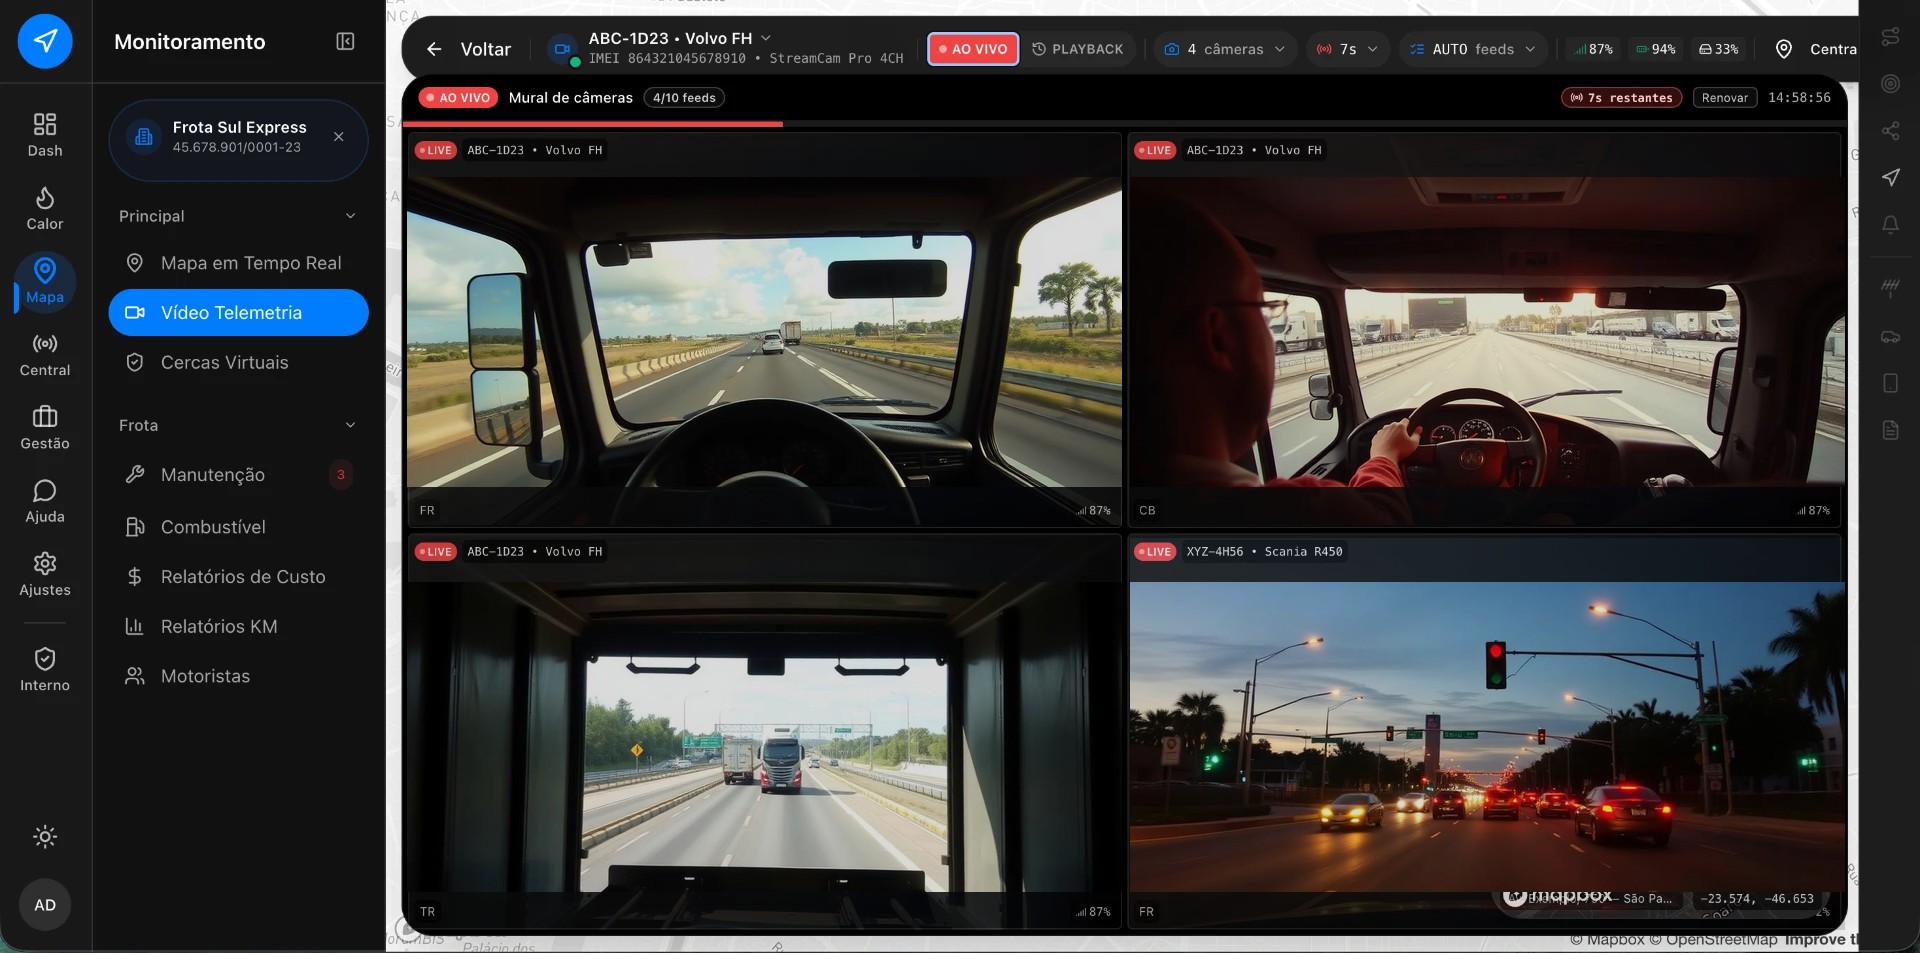This screenshot has width=1920, height=953.
Task: Click the Voltar back arrow
Action: (x=434, y=49)
